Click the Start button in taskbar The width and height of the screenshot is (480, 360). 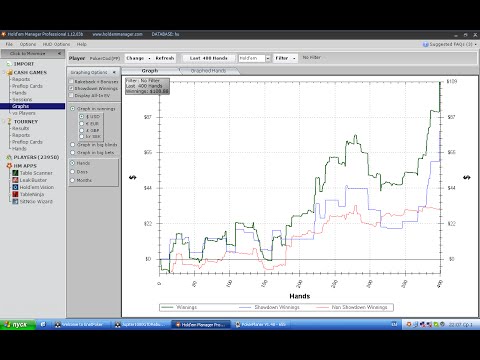coord(18,325)
